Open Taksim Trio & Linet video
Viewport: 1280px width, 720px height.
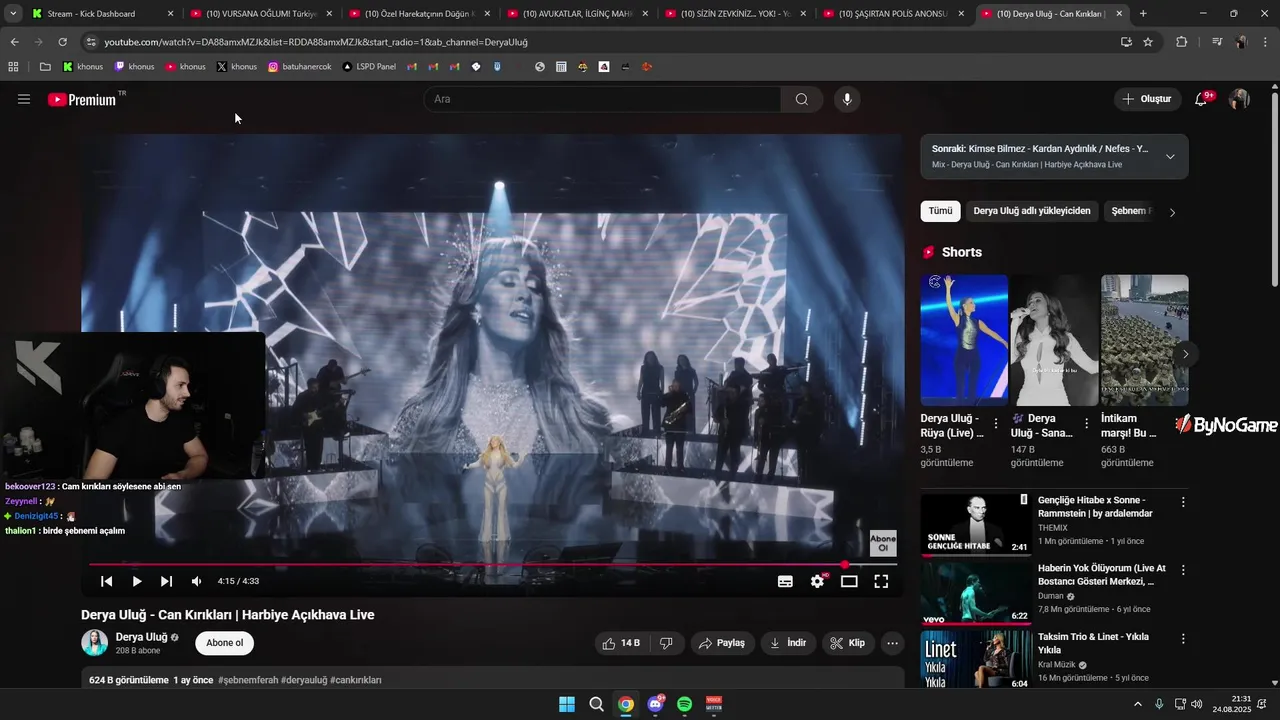(x=976, y=660)
